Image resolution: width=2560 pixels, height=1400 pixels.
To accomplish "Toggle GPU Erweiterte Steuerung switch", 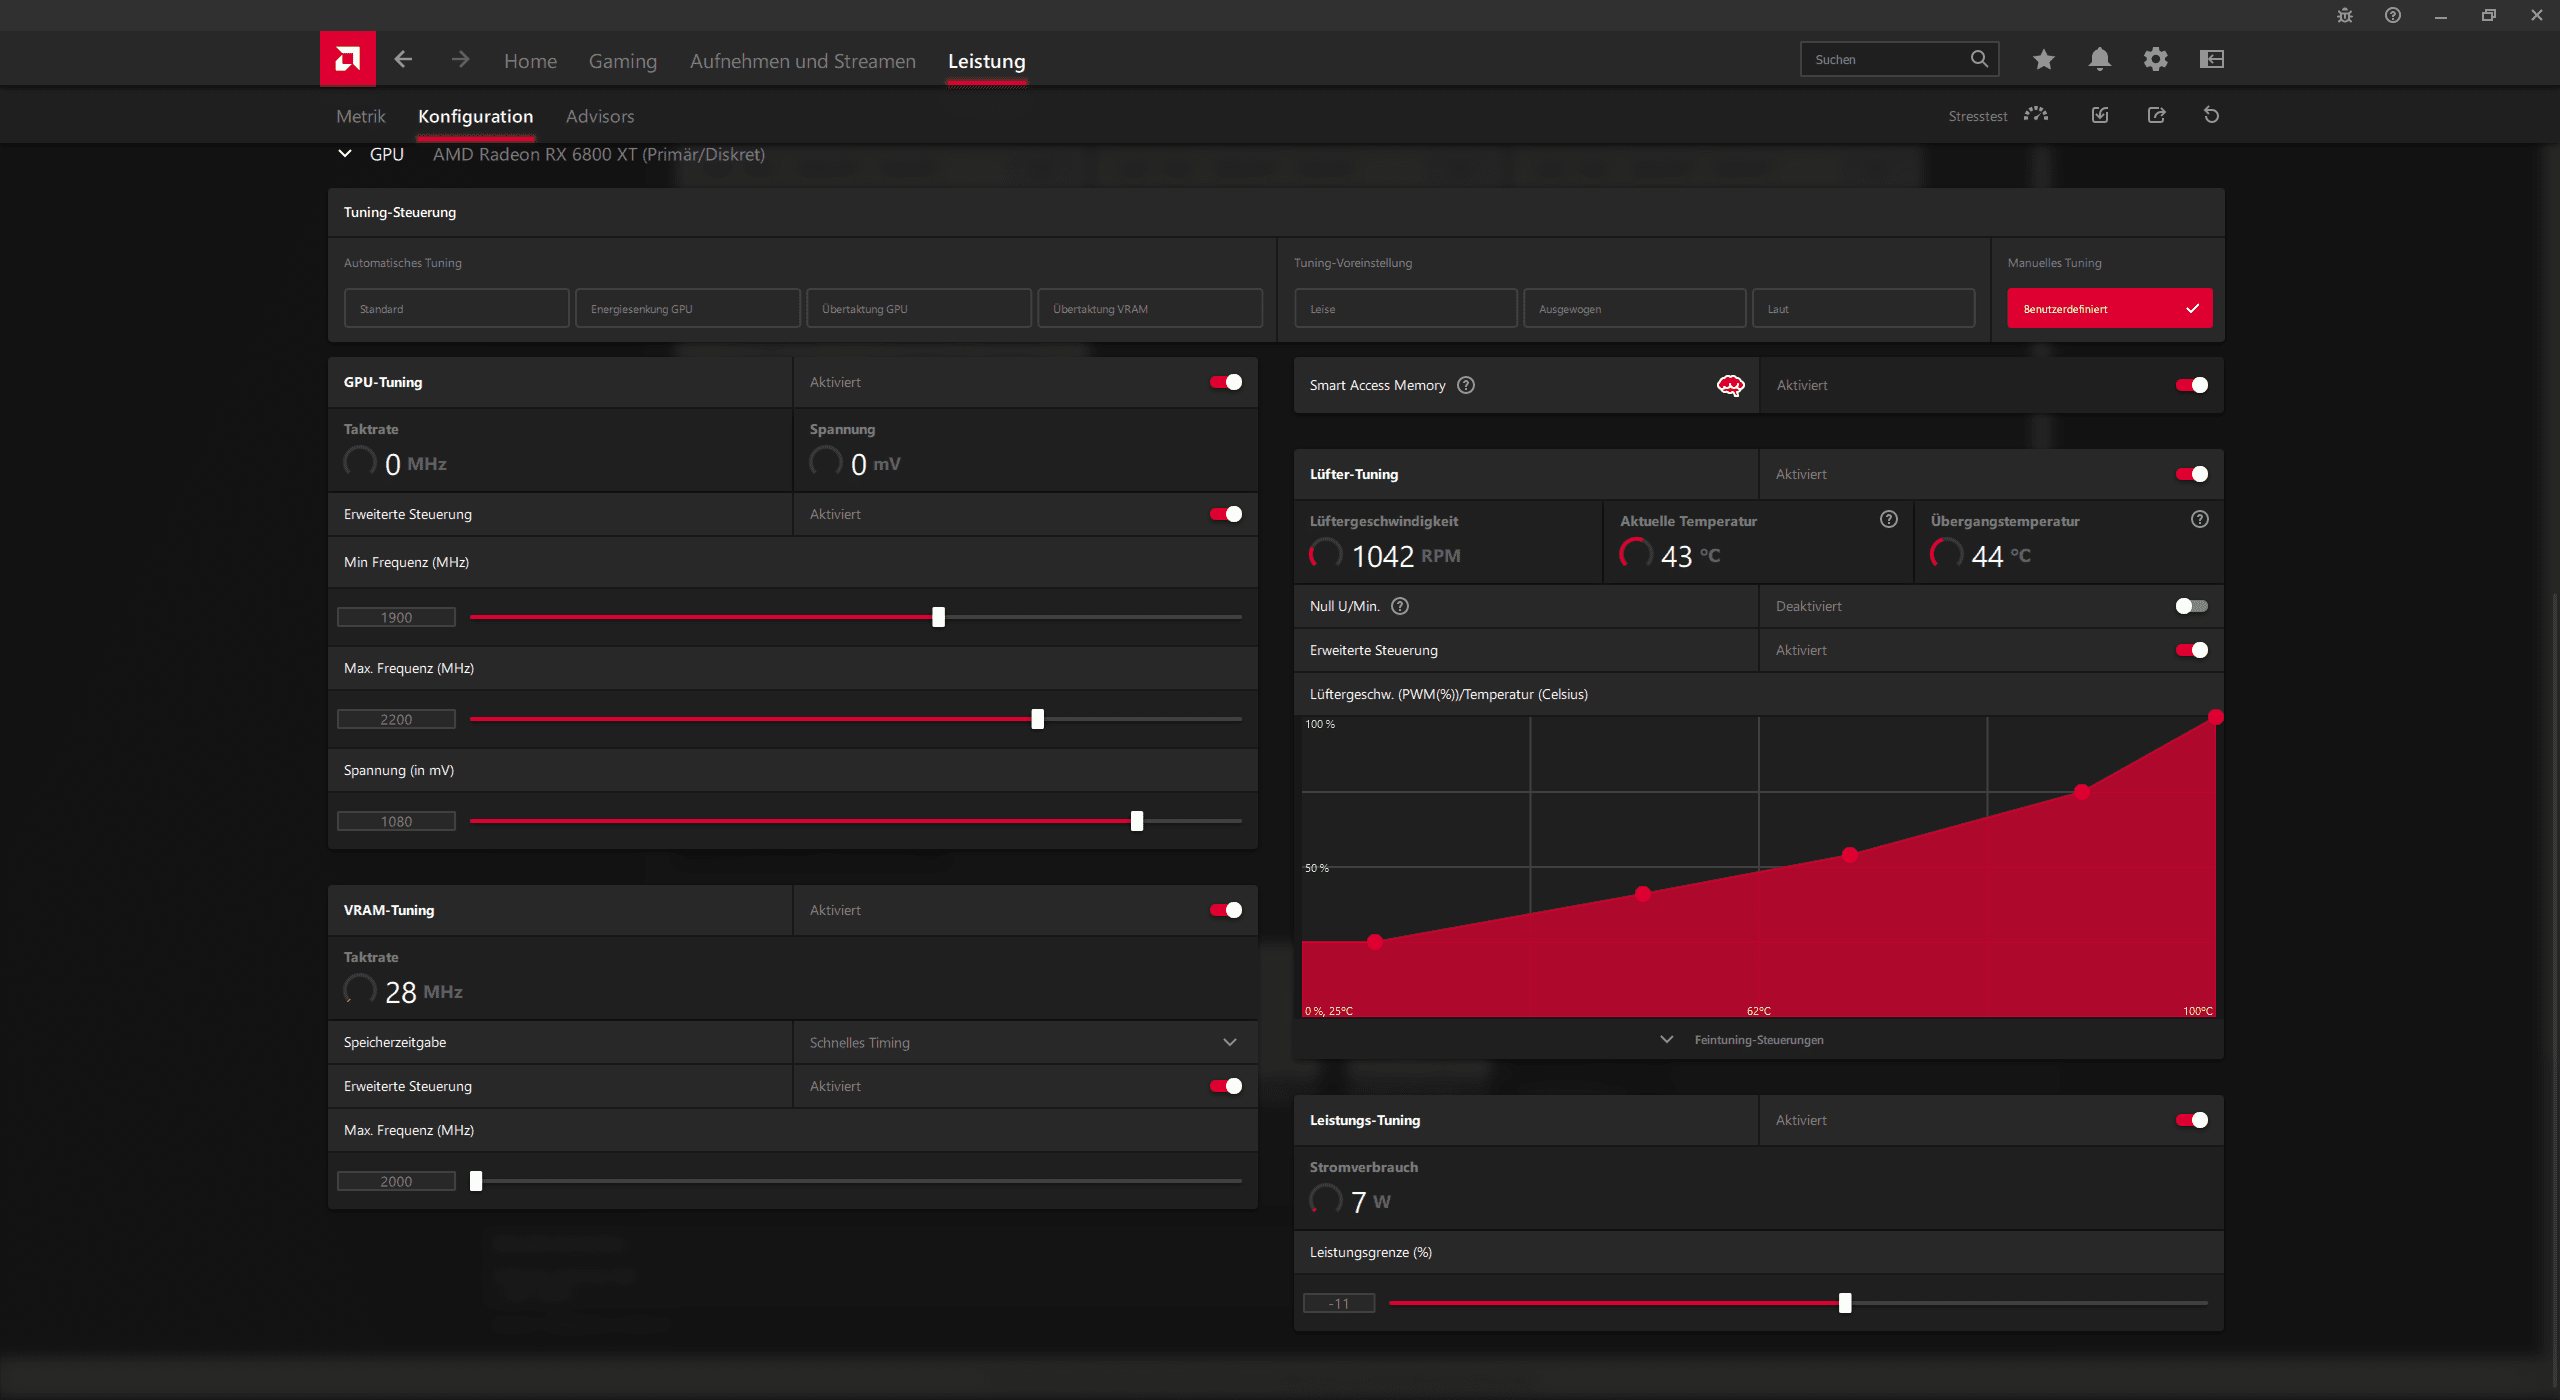I will (1226, 514).
